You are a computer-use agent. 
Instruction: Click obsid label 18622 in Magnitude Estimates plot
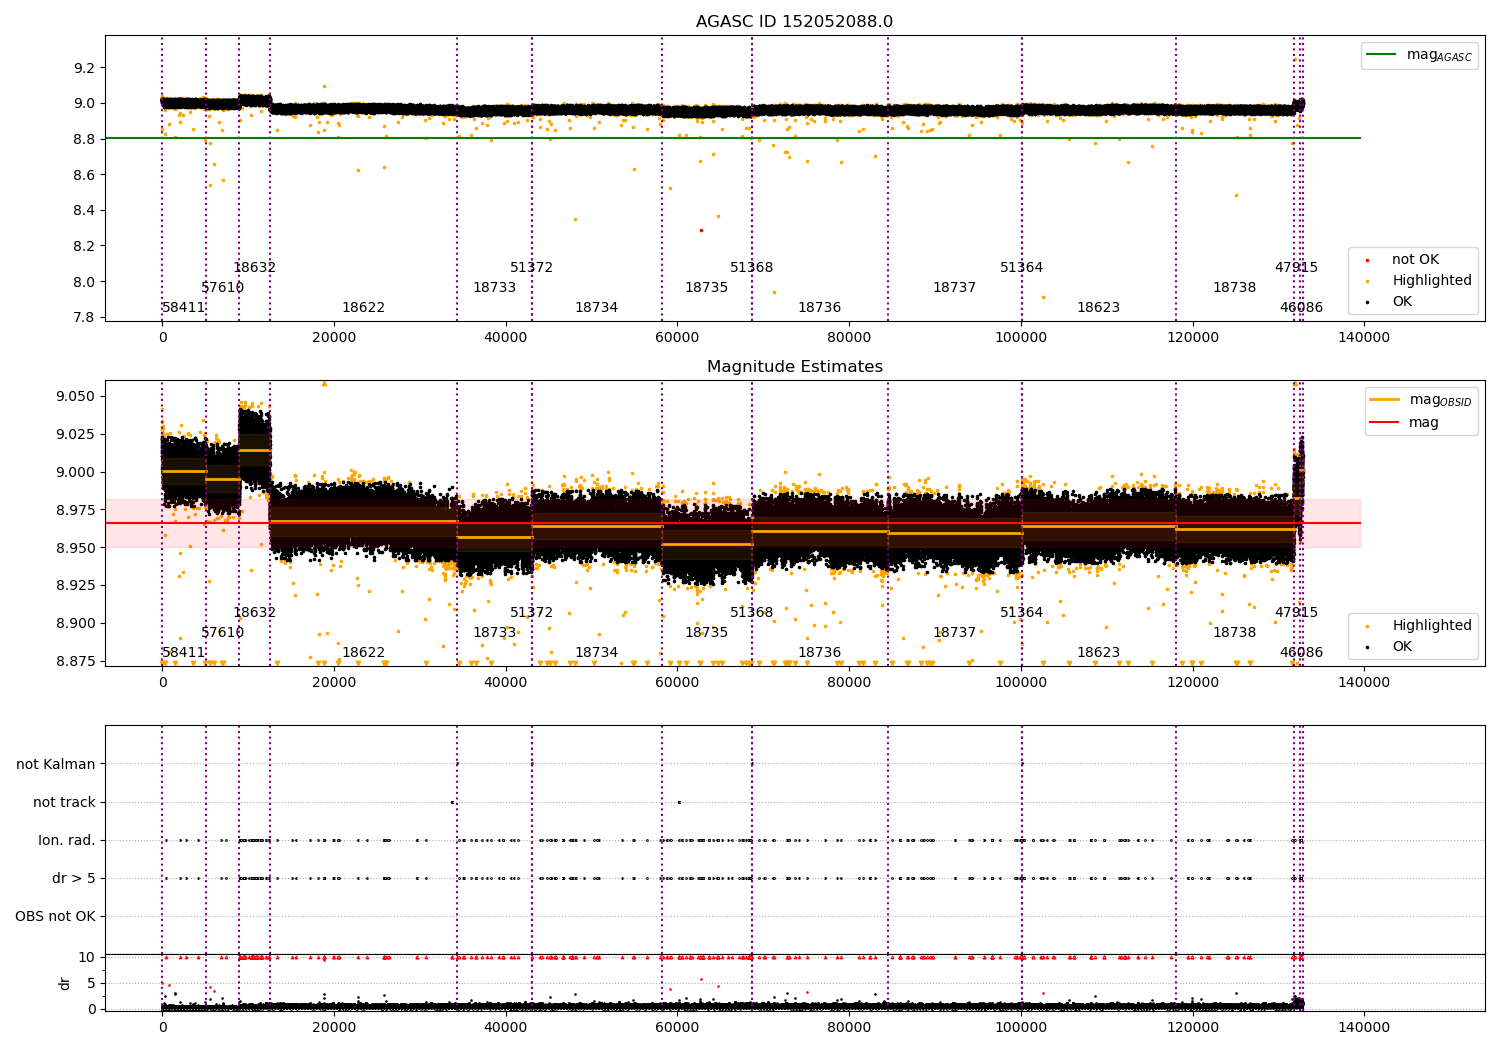click(363, 653)
